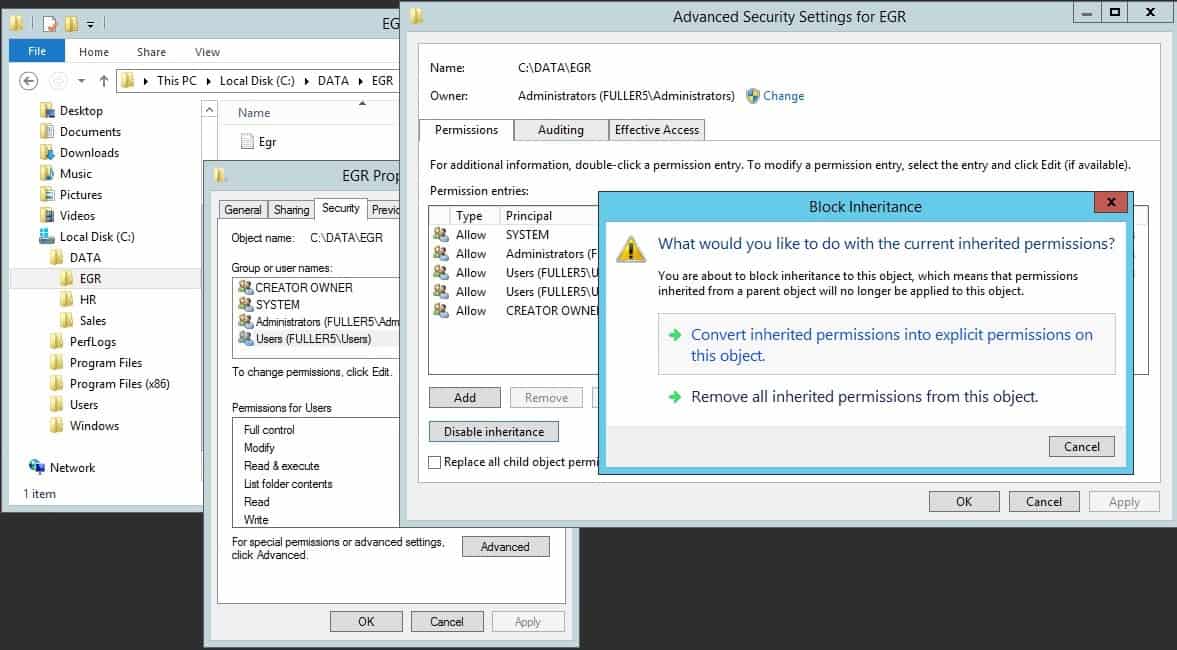This screenshot has width=1177, height=650.
Task: Click the shield icon beside Change owner
Action: coord(752,96)
